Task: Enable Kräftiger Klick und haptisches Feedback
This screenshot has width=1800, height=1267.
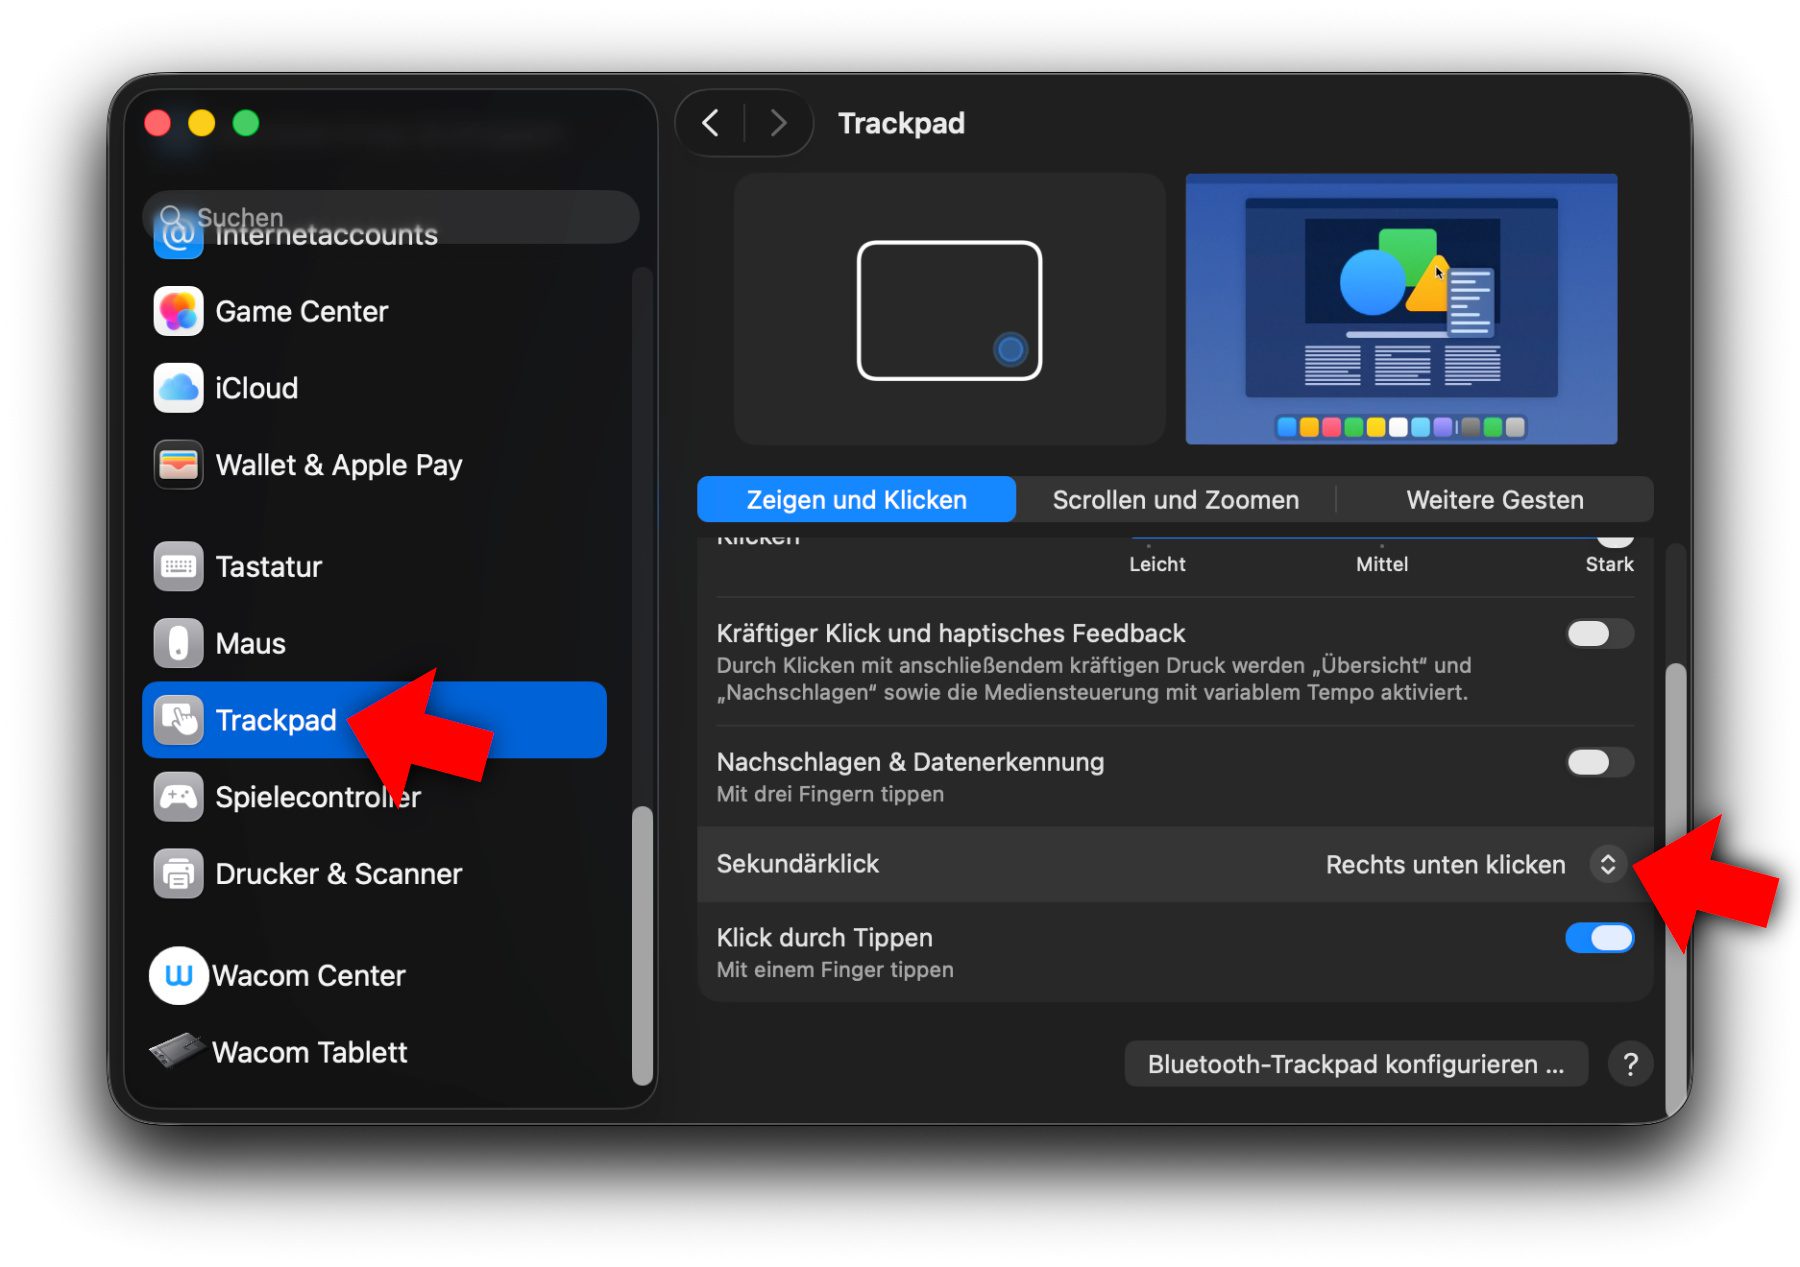Action: (1598, 634)
